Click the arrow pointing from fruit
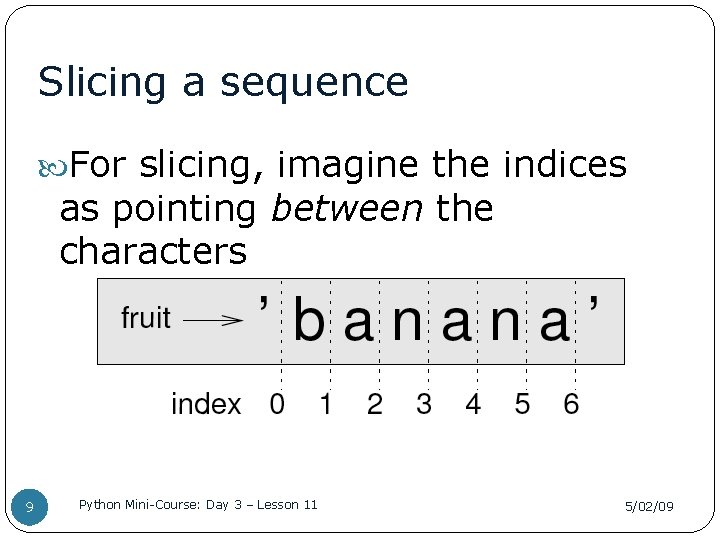 point(215,321)
